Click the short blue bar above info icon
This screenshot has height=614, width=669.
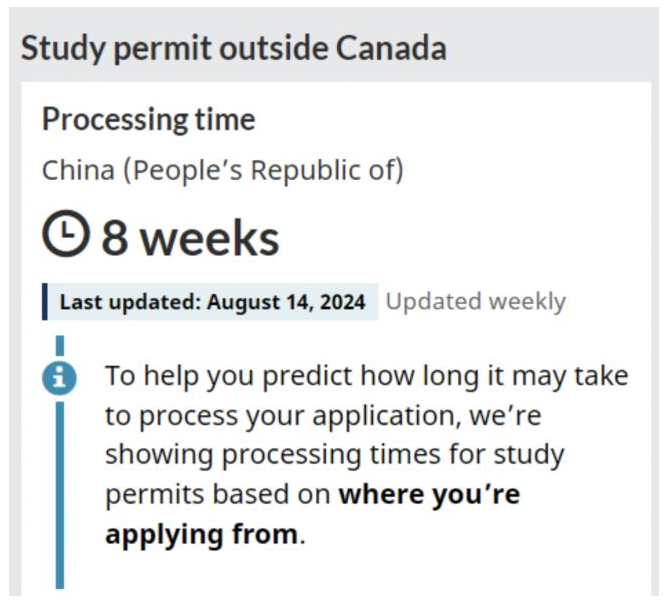click(x=60, y=345)
